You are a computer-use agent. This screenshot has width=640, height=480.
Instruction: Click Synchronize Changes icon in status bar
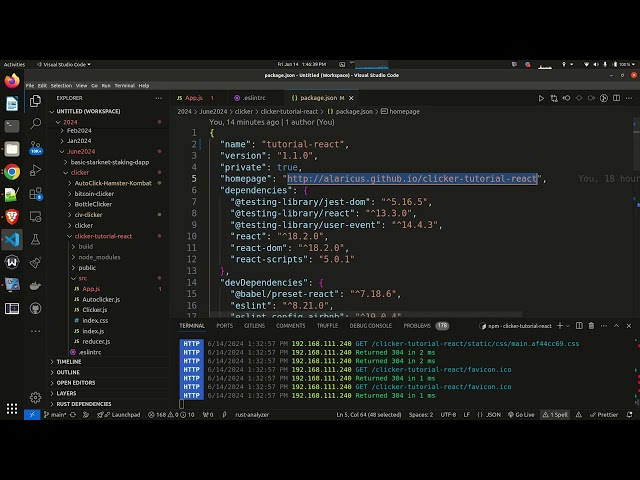tap(73, 415)
